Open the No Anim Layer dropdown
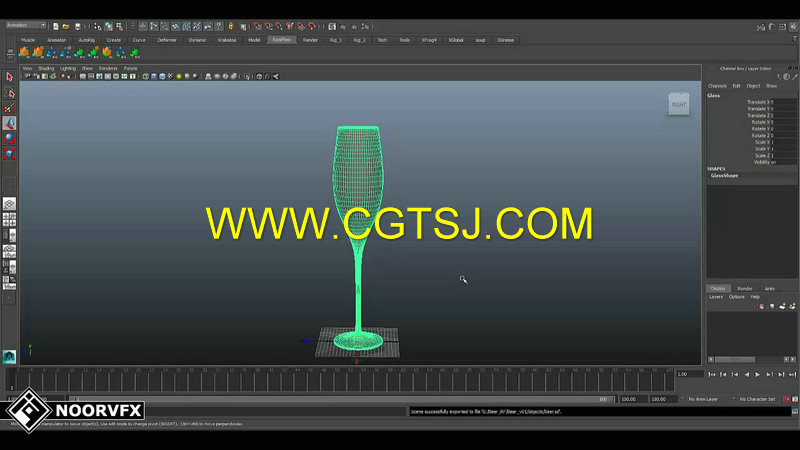The image size is (800, 450). (x=703, y=399)
